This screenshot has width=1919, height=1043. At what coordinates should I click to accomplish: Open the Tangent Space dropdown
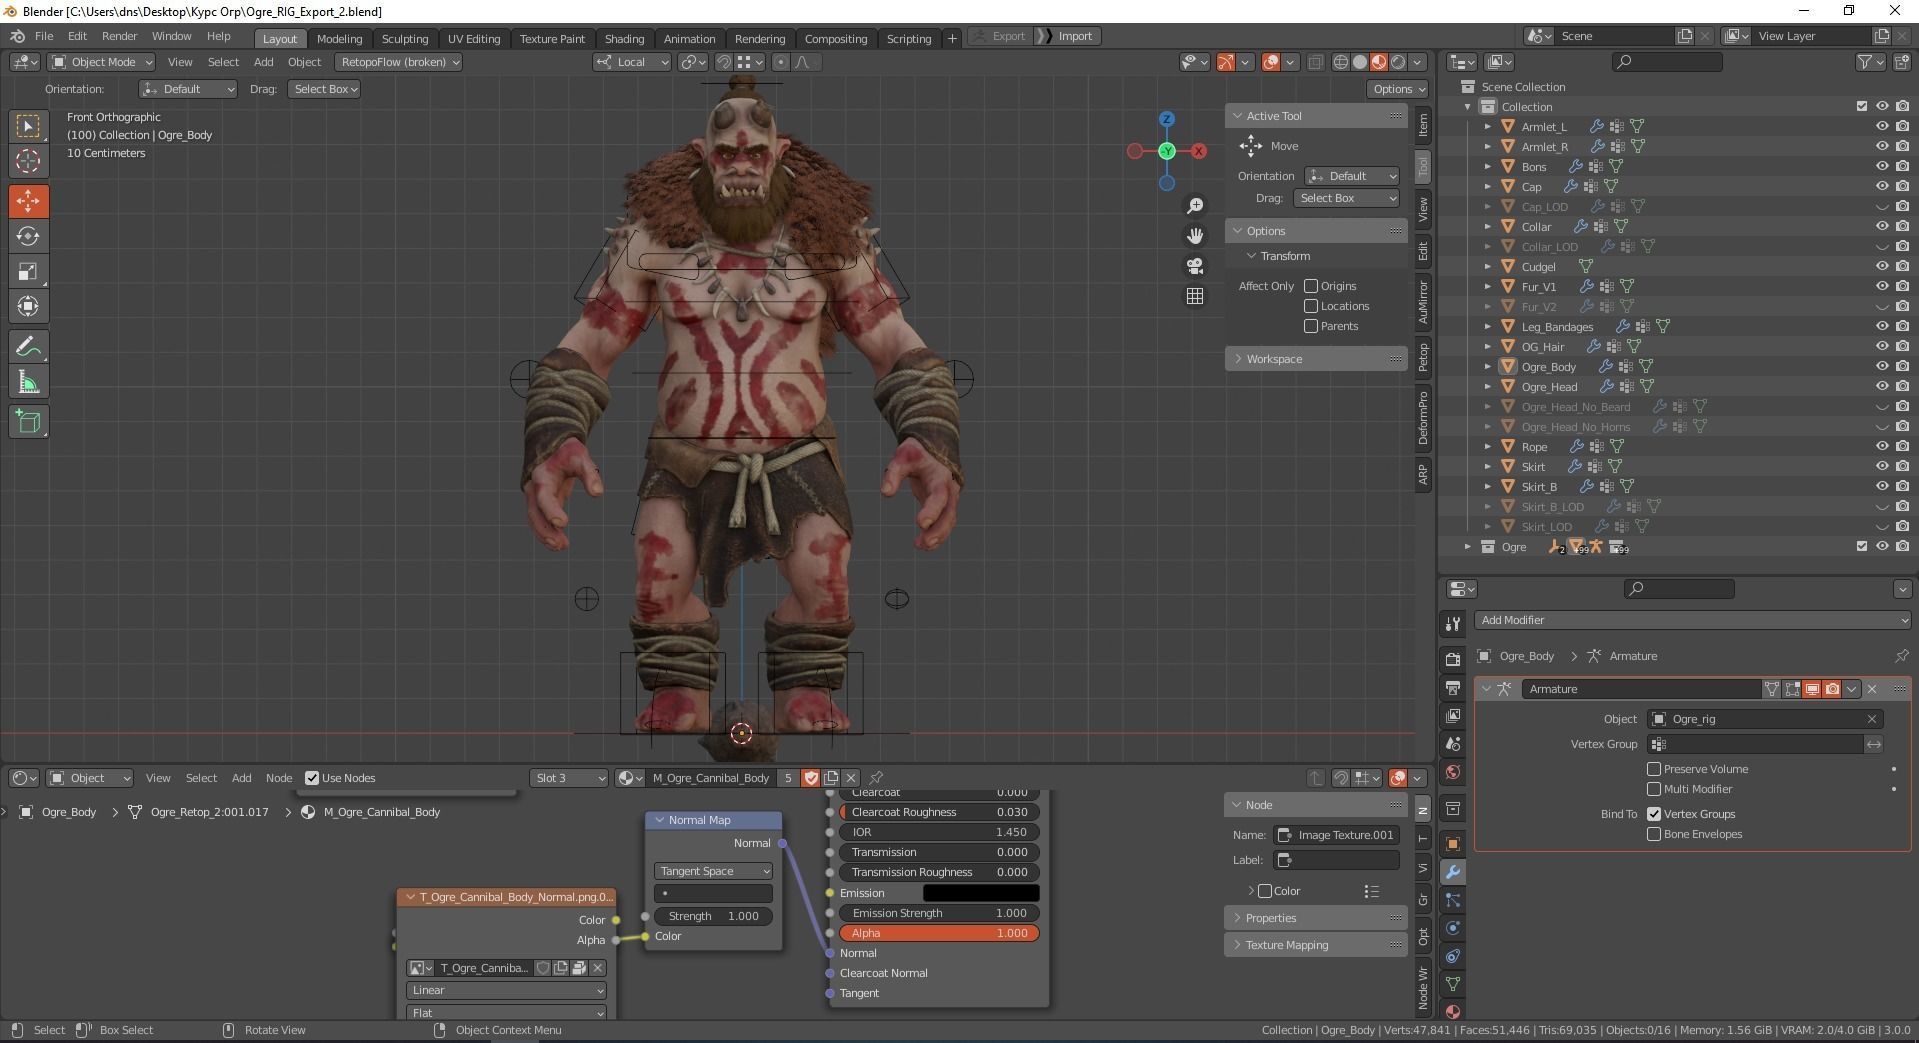713,871
